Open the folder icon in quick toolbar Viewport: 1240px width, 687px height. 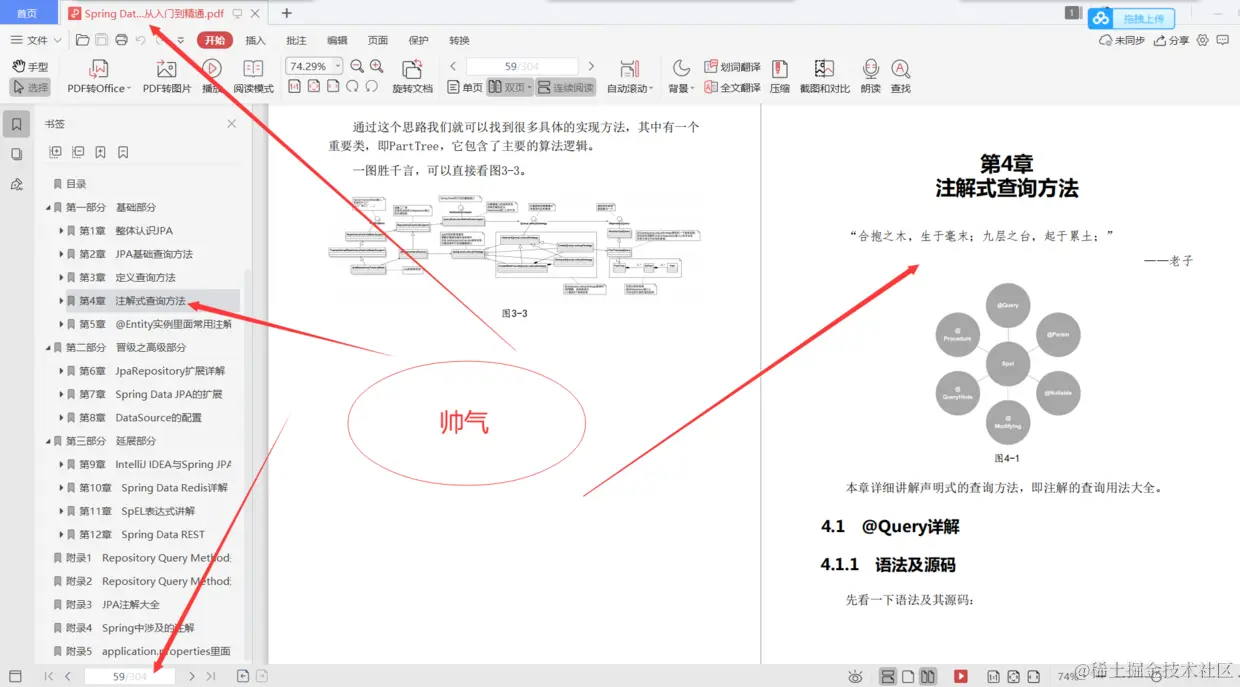[x=83, y=40]
